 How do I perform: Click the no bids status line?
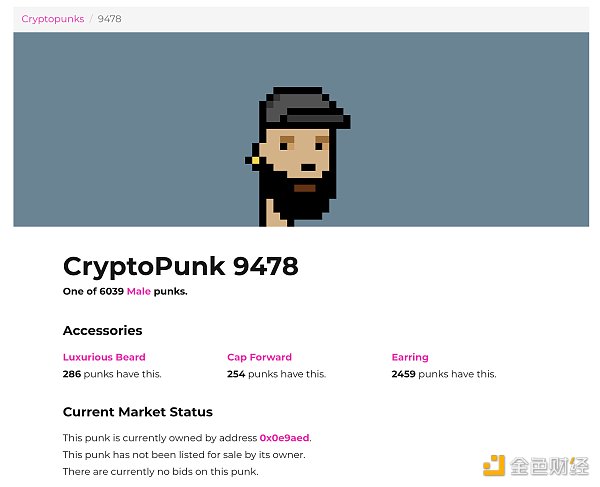pyautogui.click(x=160, y=471)
